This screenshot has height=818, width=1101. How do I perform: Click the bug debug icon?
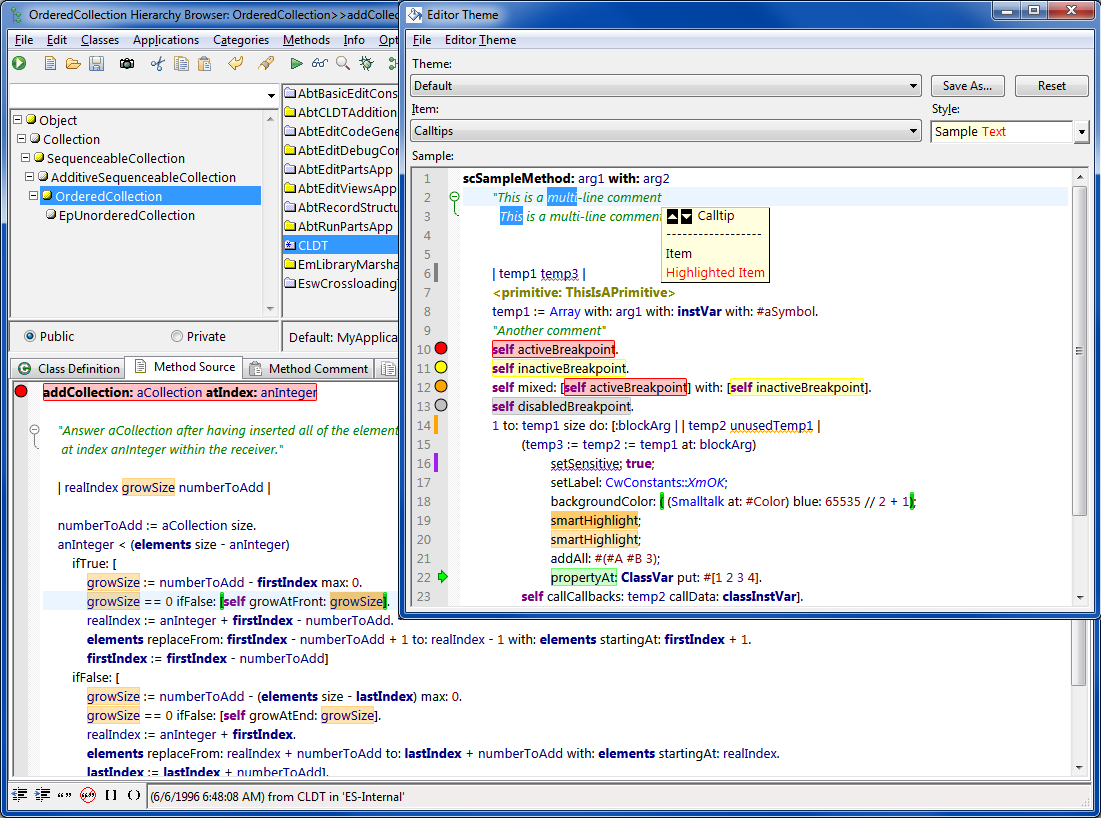367,63
